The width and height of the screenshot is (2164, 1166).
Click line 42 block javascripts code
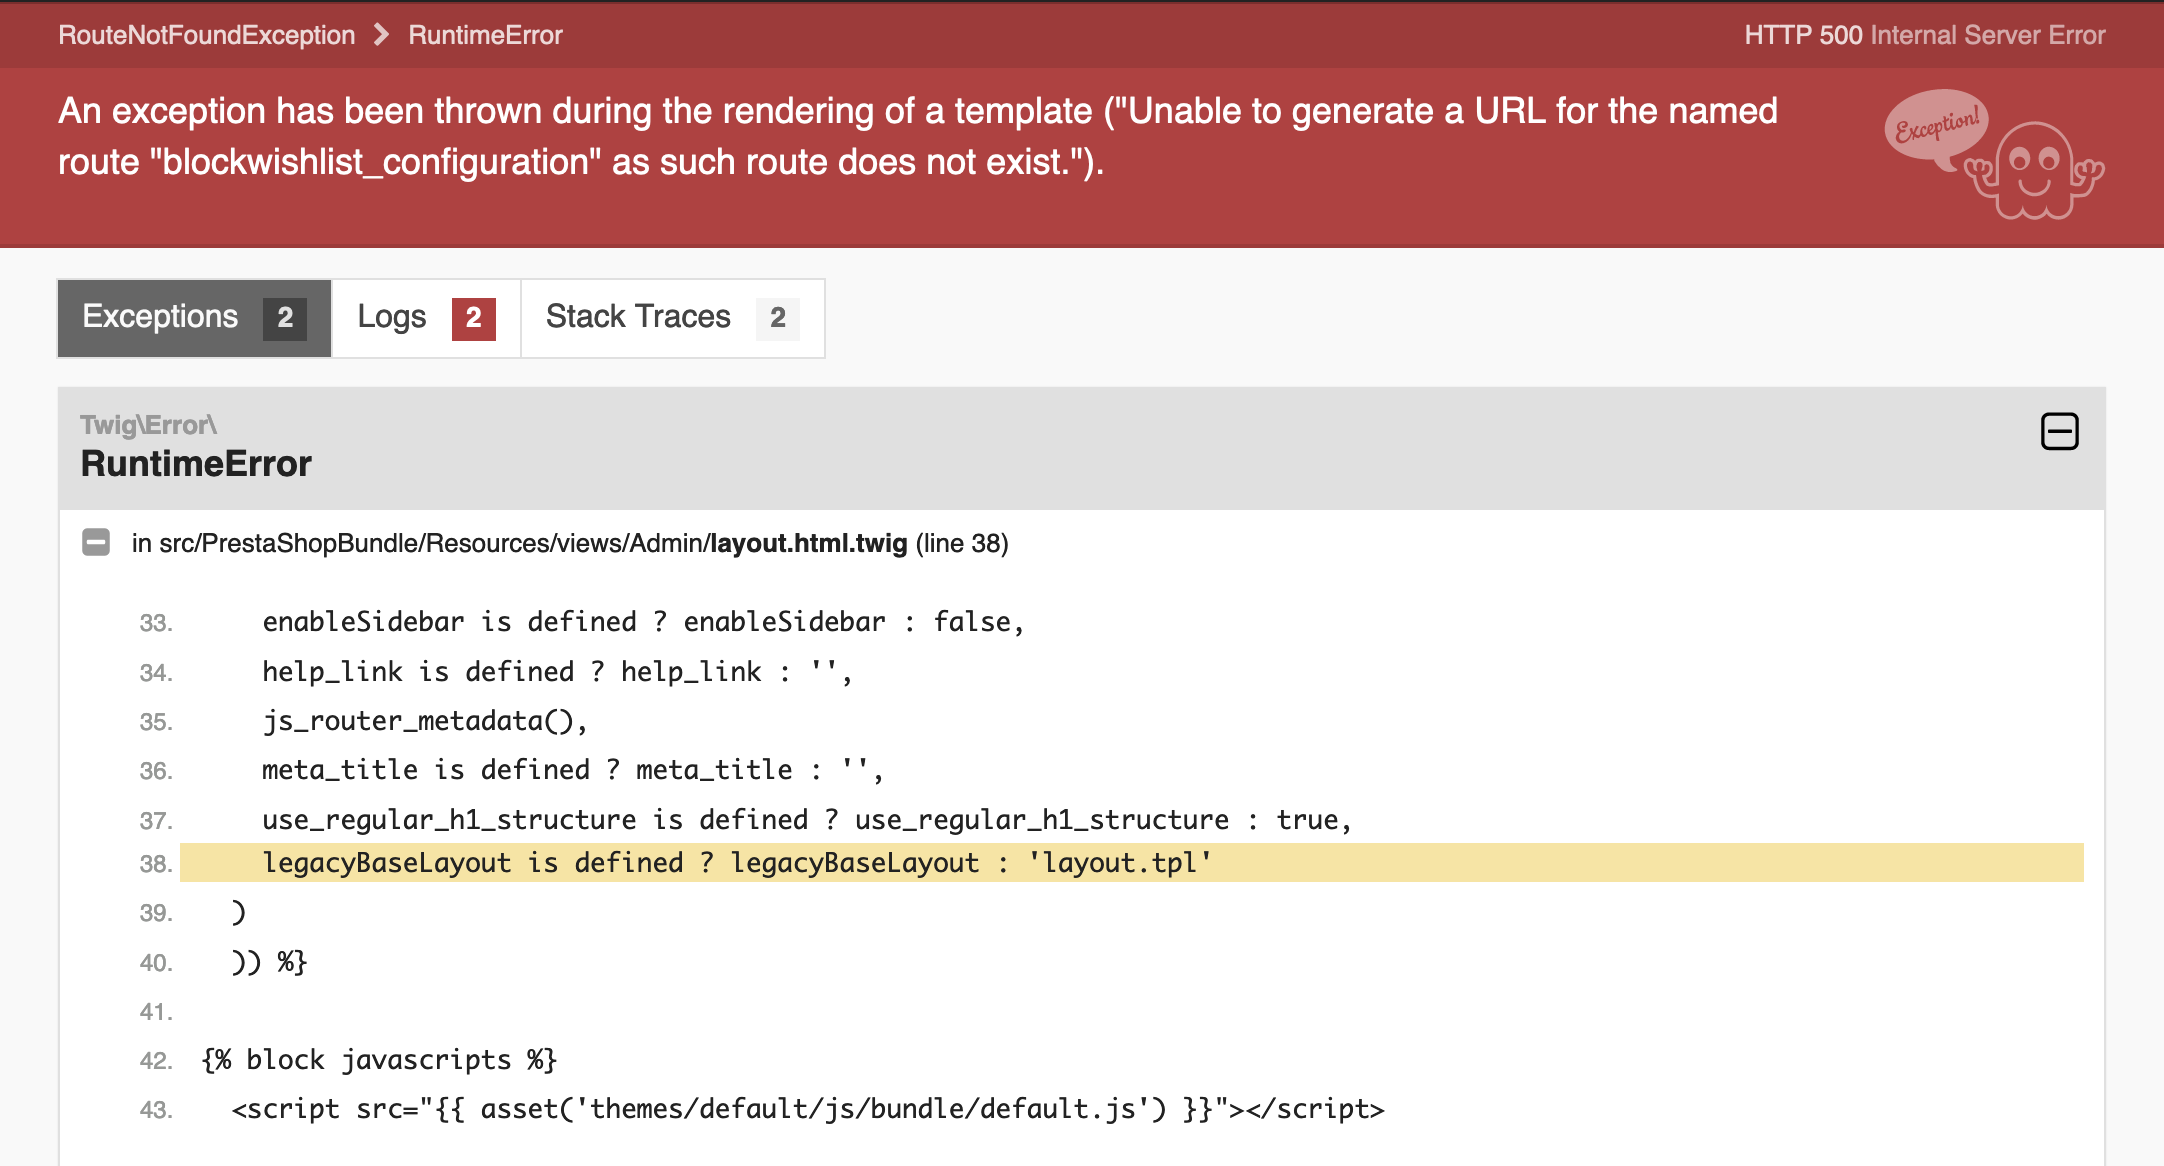[379, 1060]
